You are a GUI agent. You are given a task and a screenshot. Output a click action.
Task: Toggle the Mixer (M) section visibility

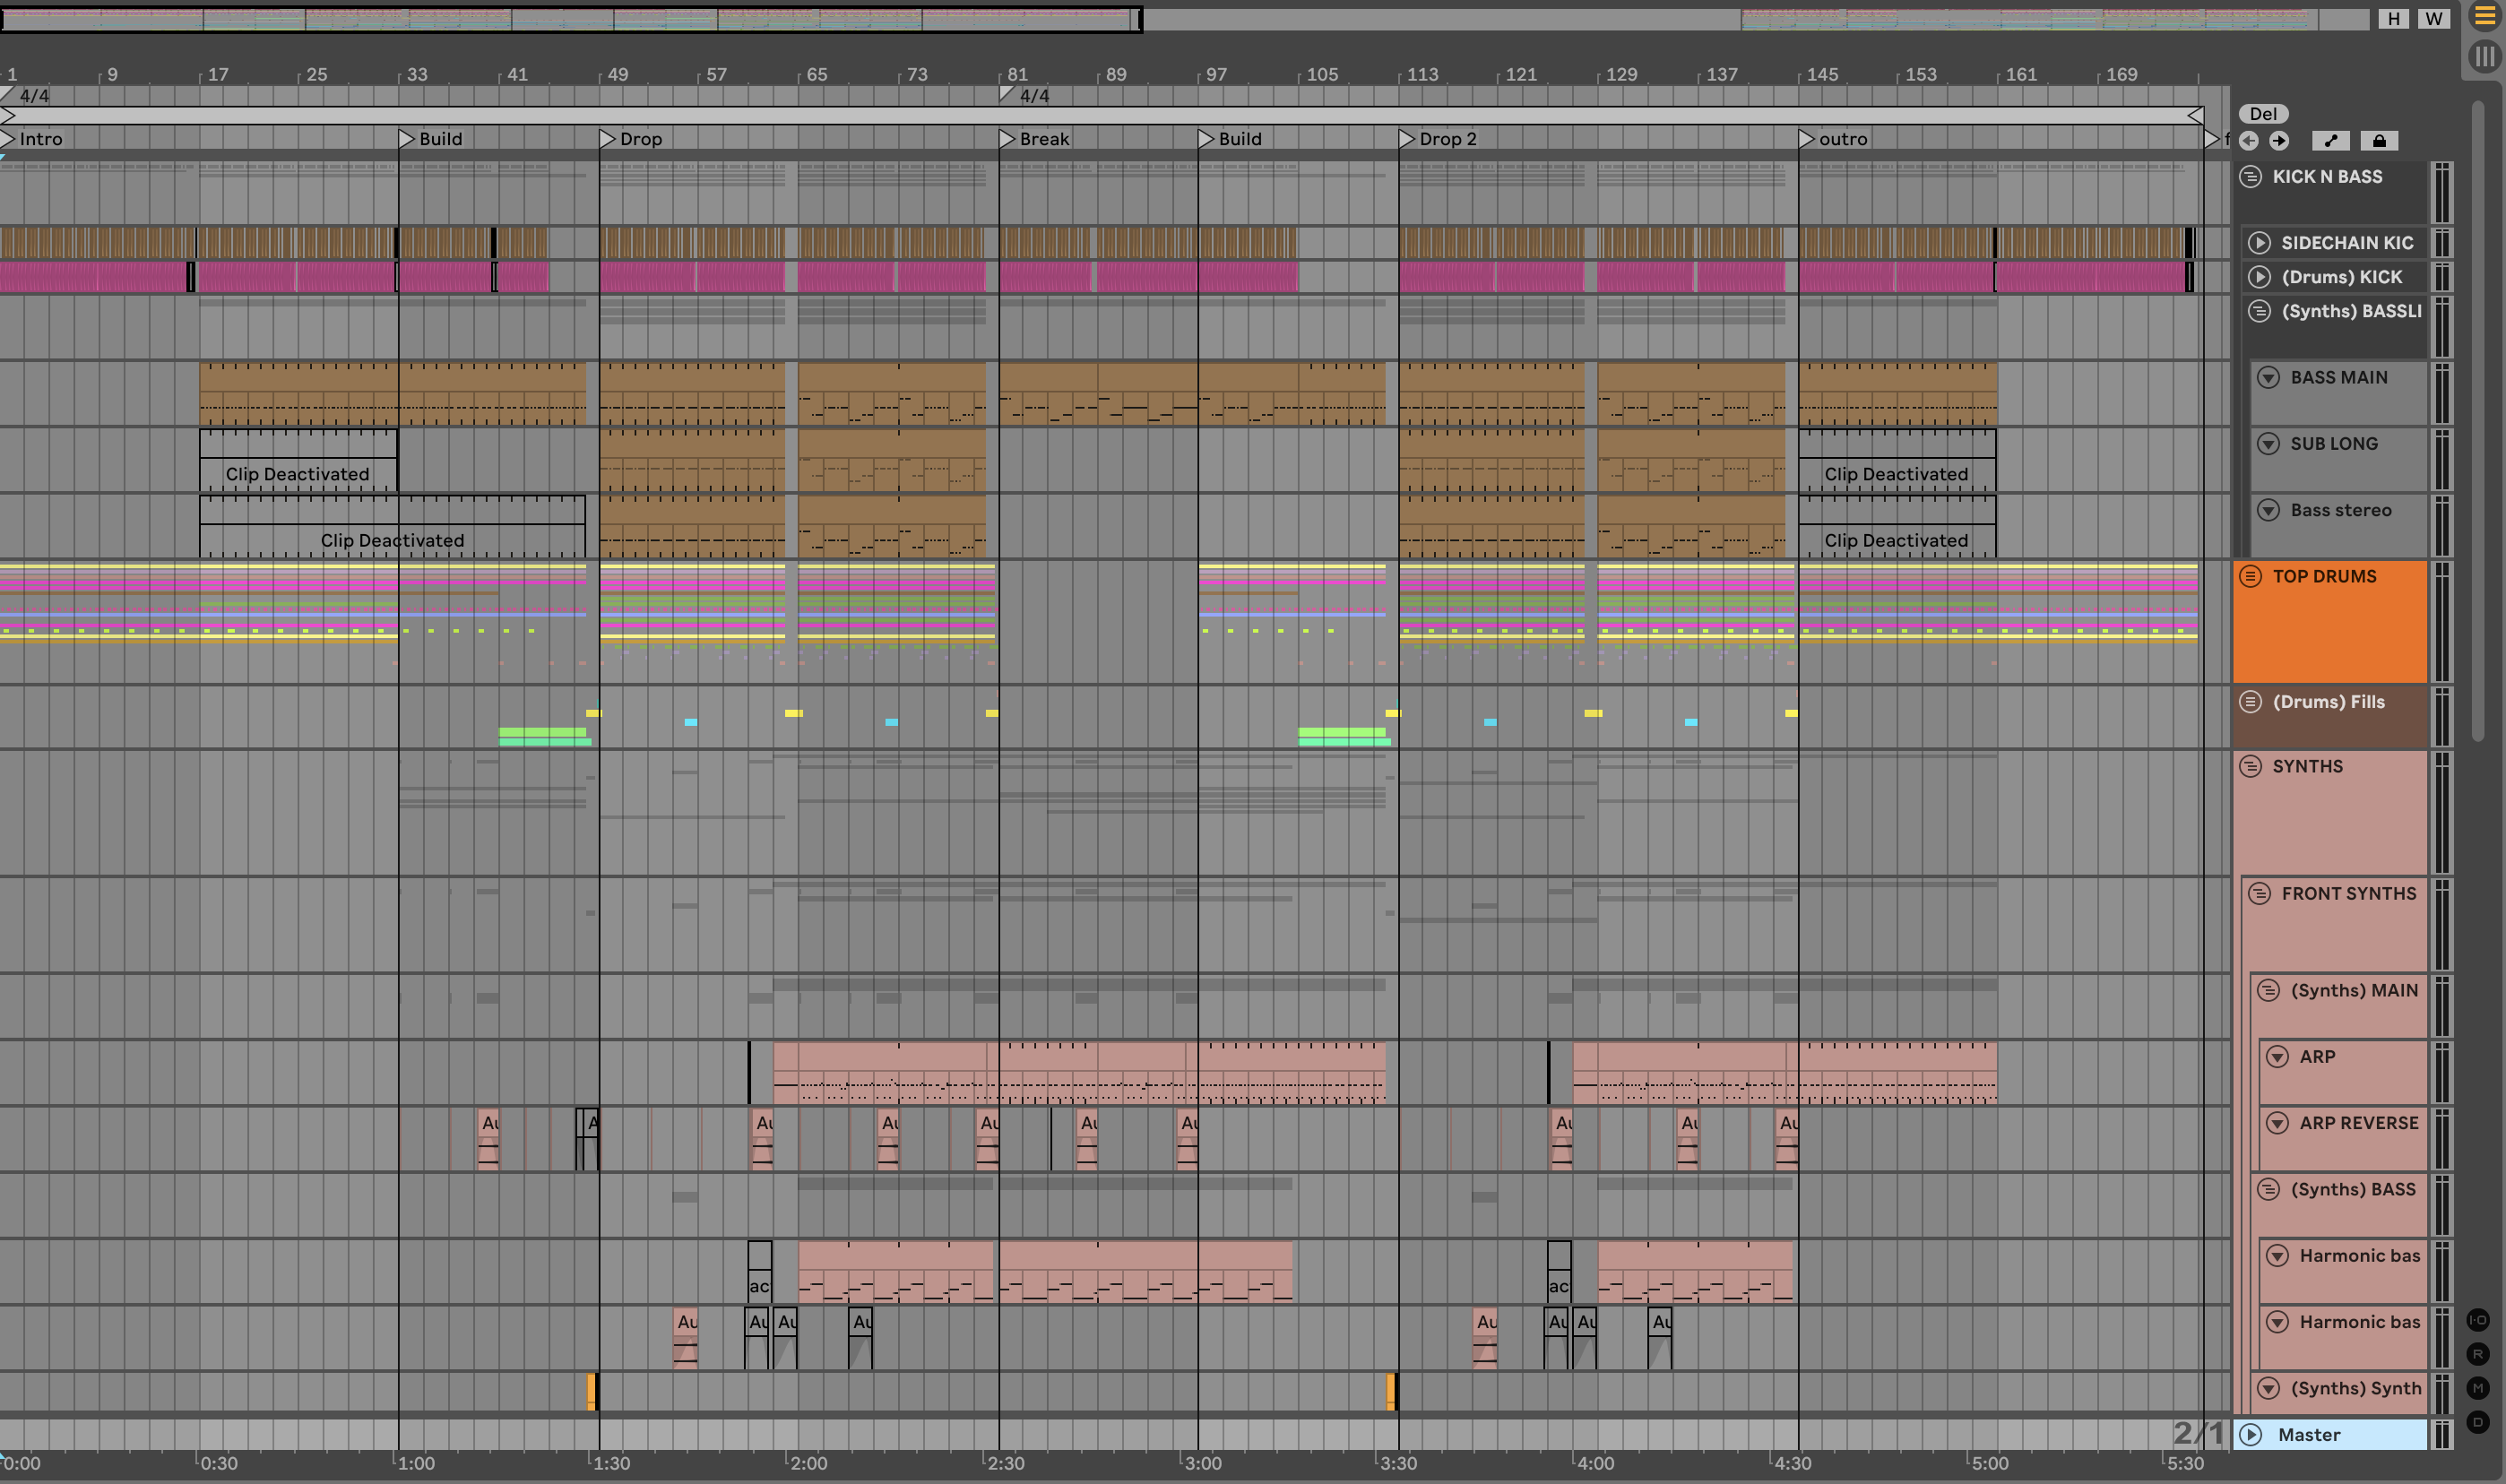pyautogui.click(x=2477, y=1388)
